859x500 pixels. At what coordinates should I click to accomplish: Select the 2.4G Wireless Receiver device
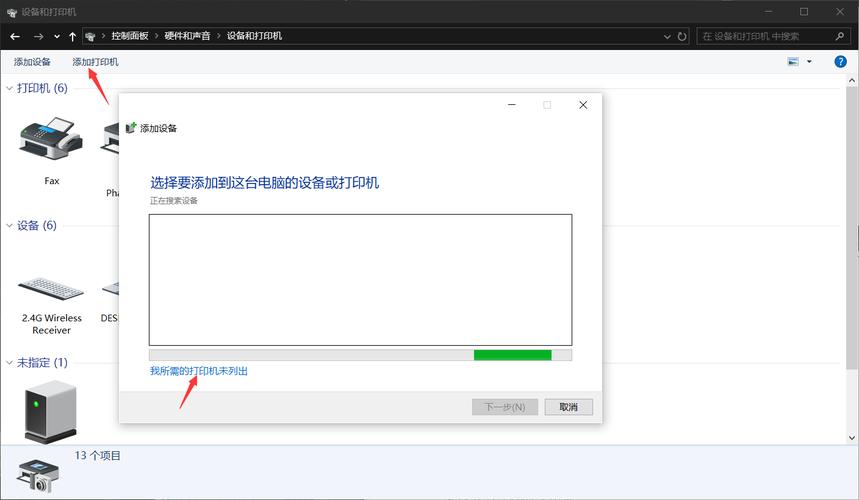(51, 289)
